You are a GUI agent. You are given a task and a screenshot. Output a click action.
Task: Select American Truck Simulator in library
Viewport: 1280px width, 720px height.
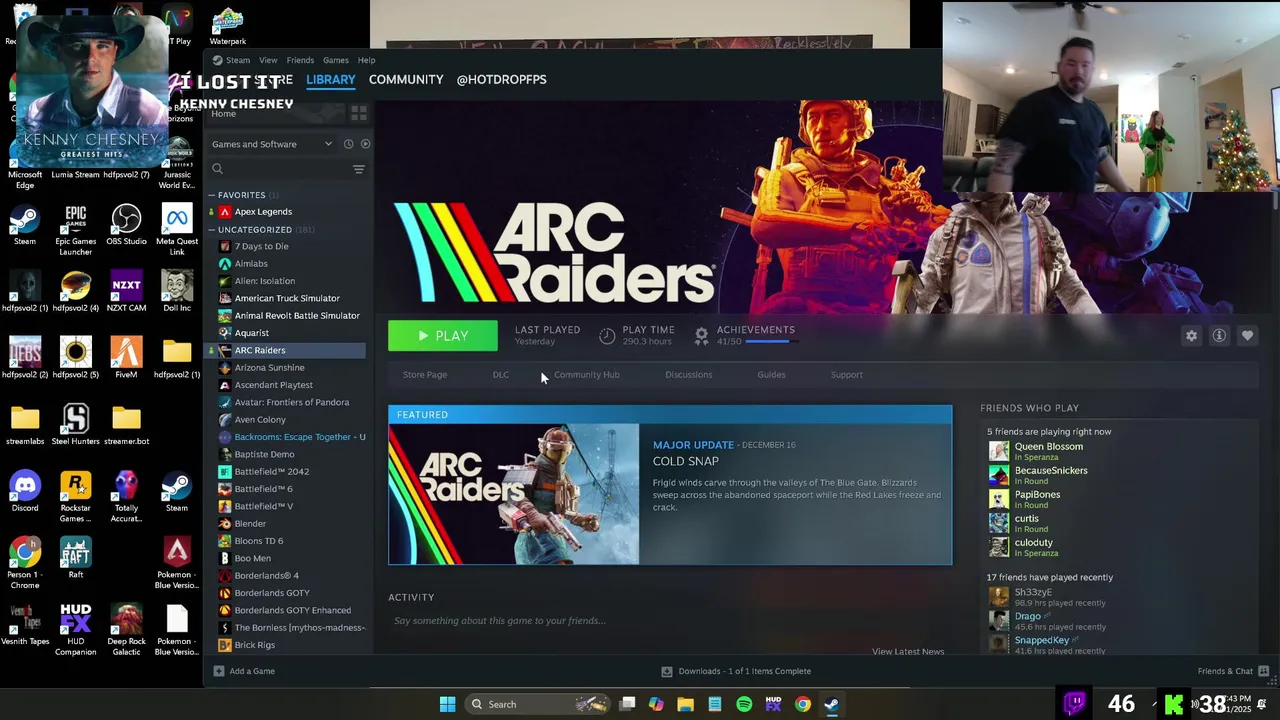pyautogui.click(x=287, y=298)
